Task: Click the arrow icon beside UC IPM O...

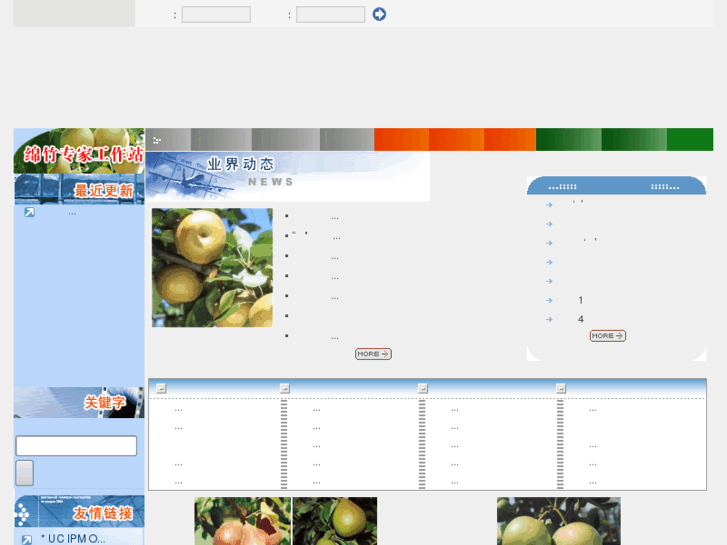Action: (27, 540)
